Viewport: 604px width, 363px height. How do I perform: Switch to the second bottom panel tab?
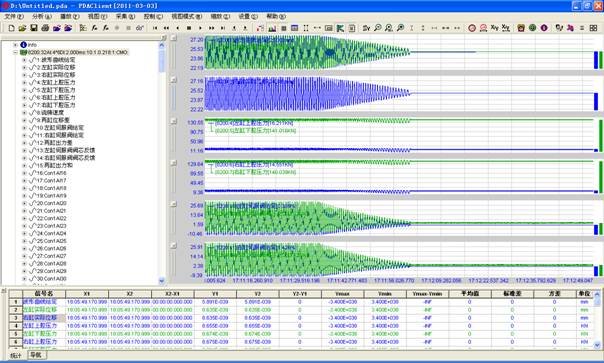coord(36,355)
